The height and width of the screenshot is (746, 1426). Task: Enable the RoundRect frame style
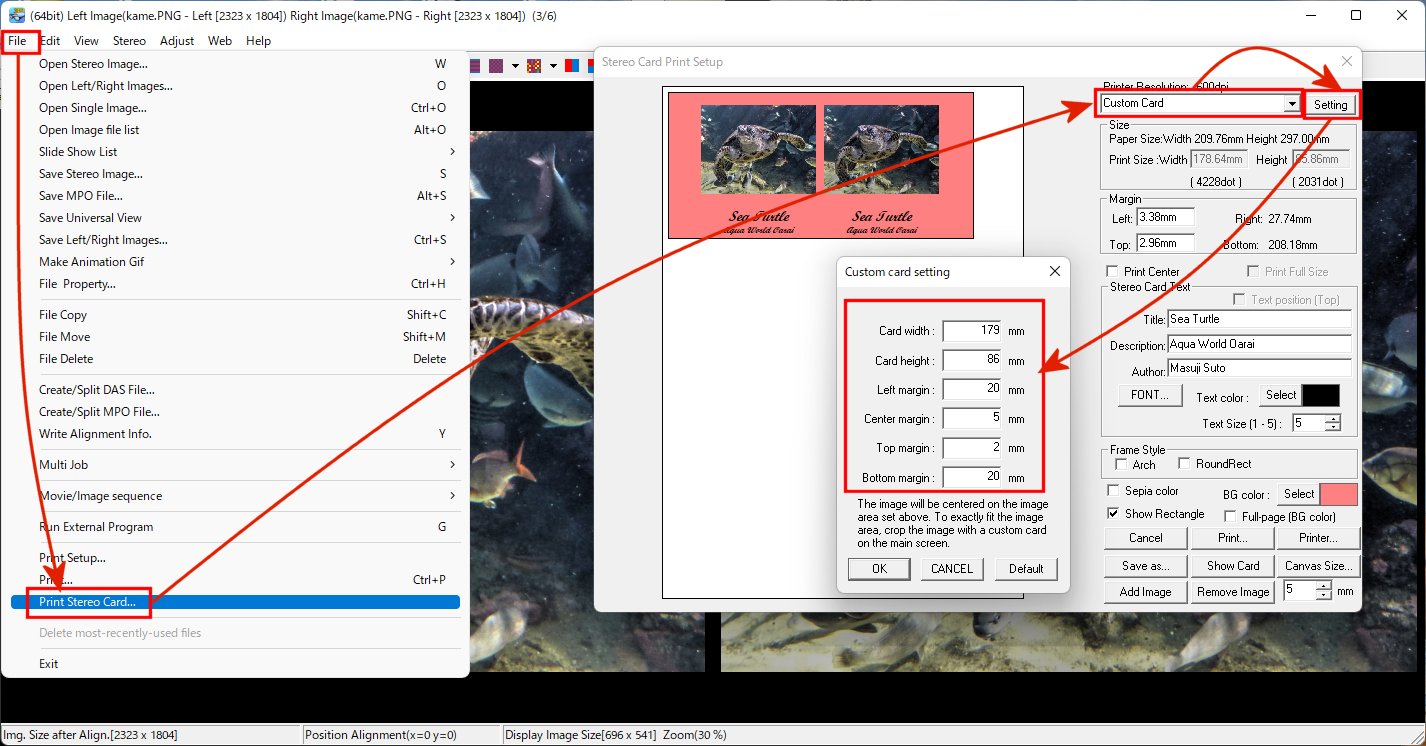click(1184, 464)
